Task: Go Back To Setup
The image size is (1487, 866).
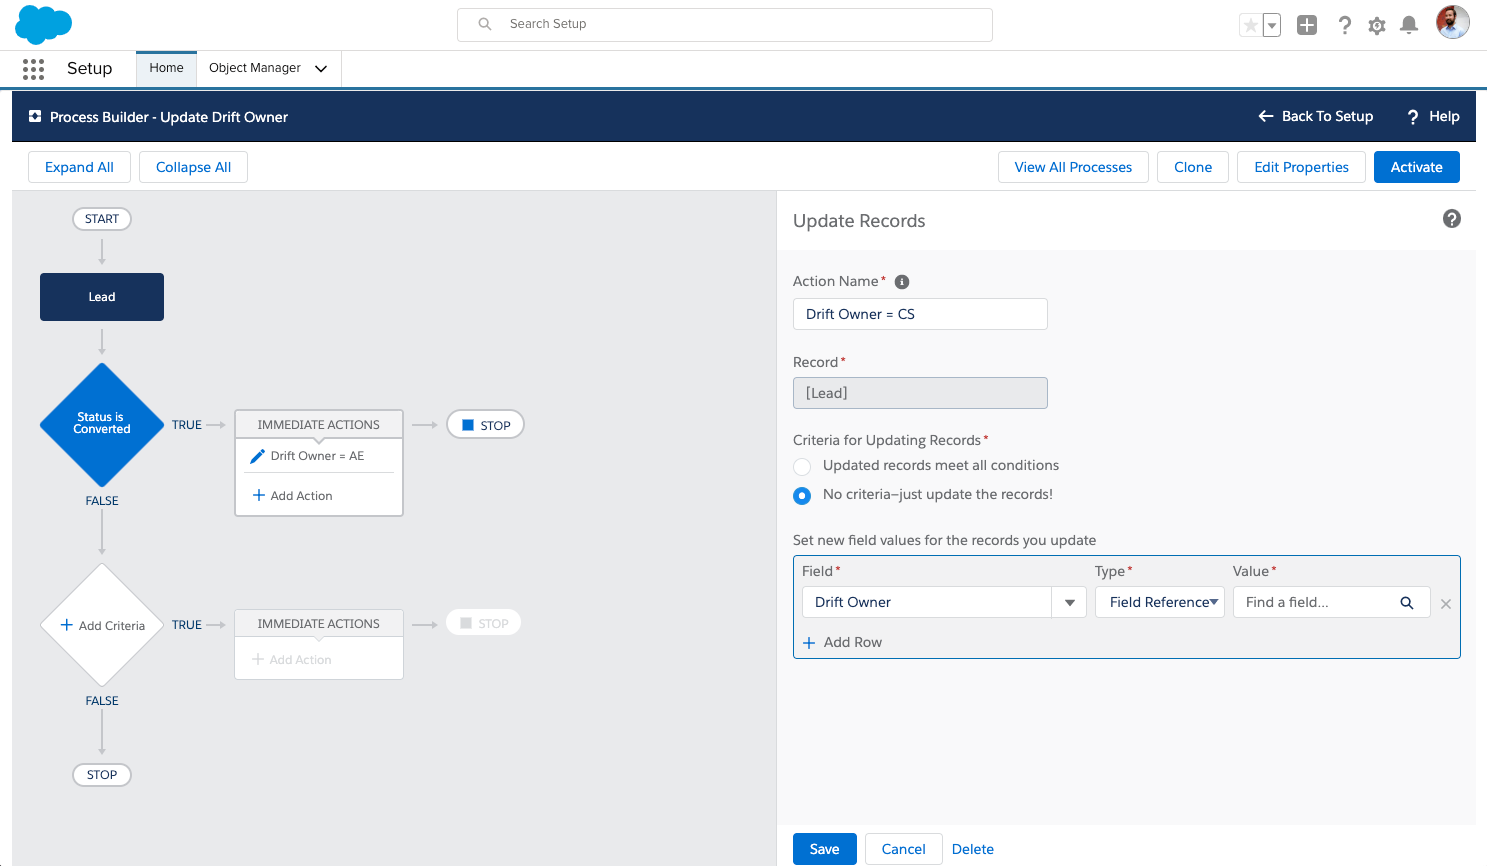Action: (1315, 116)
